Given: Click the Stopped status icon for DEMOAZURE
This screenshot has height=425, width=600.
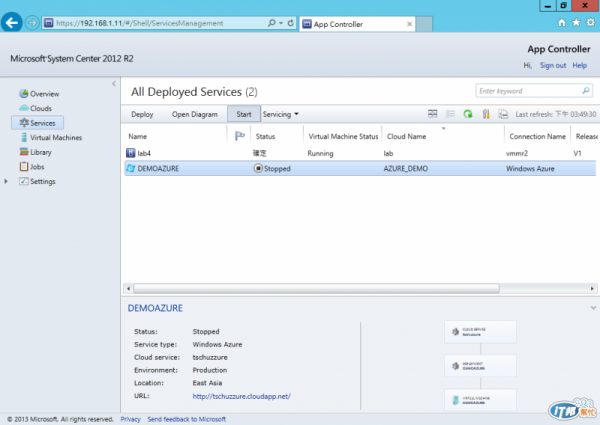Looking at the screenshot, I should [258, 168].
